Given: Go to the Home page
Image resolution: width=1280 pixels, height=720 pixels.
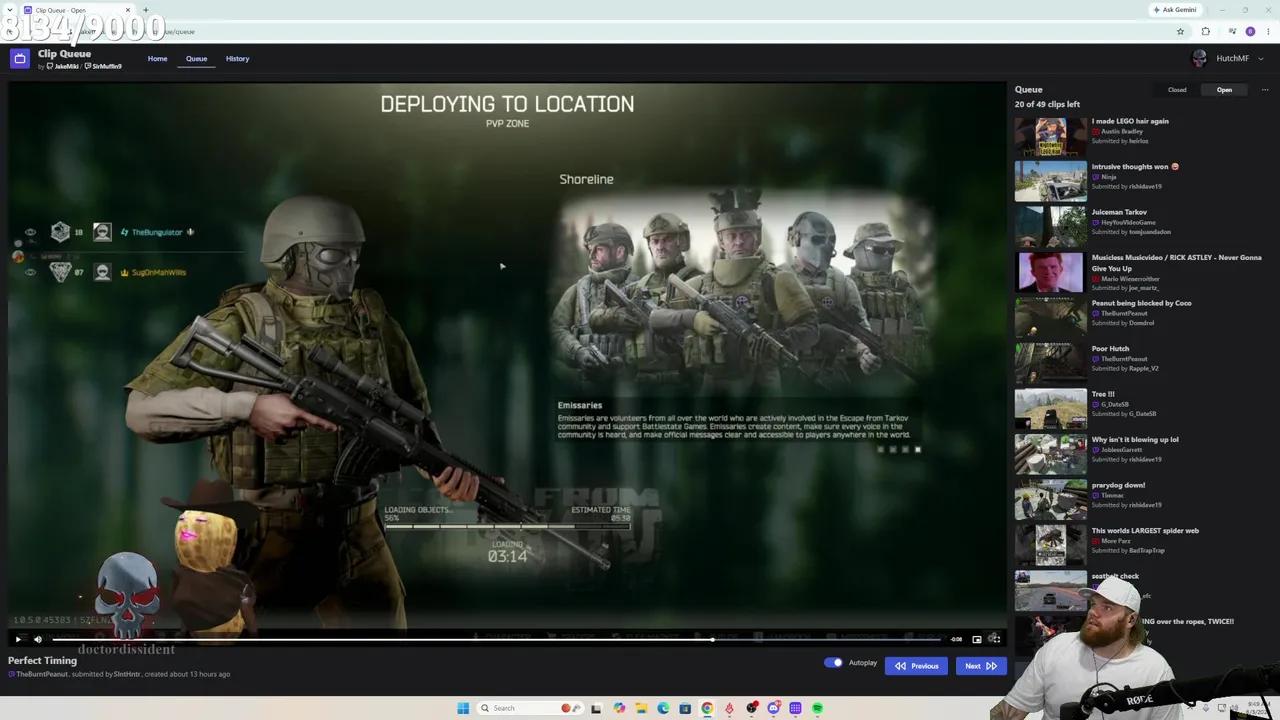Looking at the screenshot, I should (x=157, y=59).
